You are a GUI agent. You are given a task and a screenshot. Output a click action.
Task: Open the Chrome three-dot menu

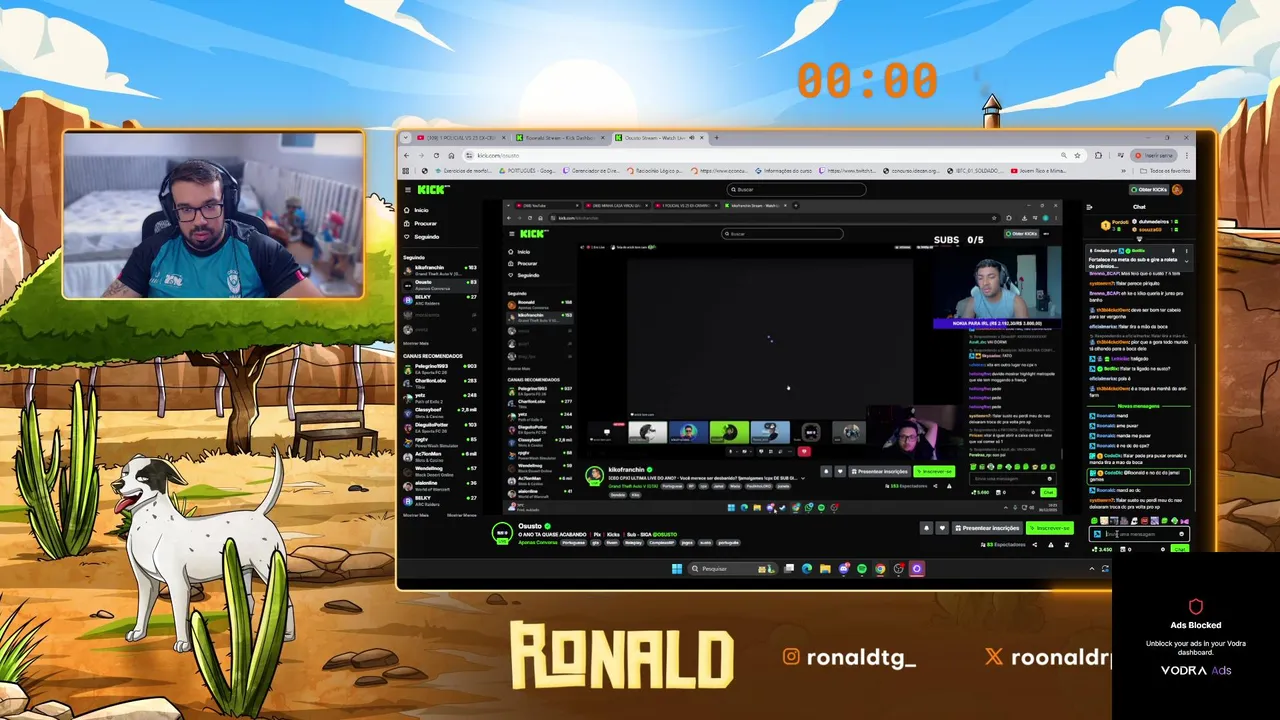(1187, 156)
